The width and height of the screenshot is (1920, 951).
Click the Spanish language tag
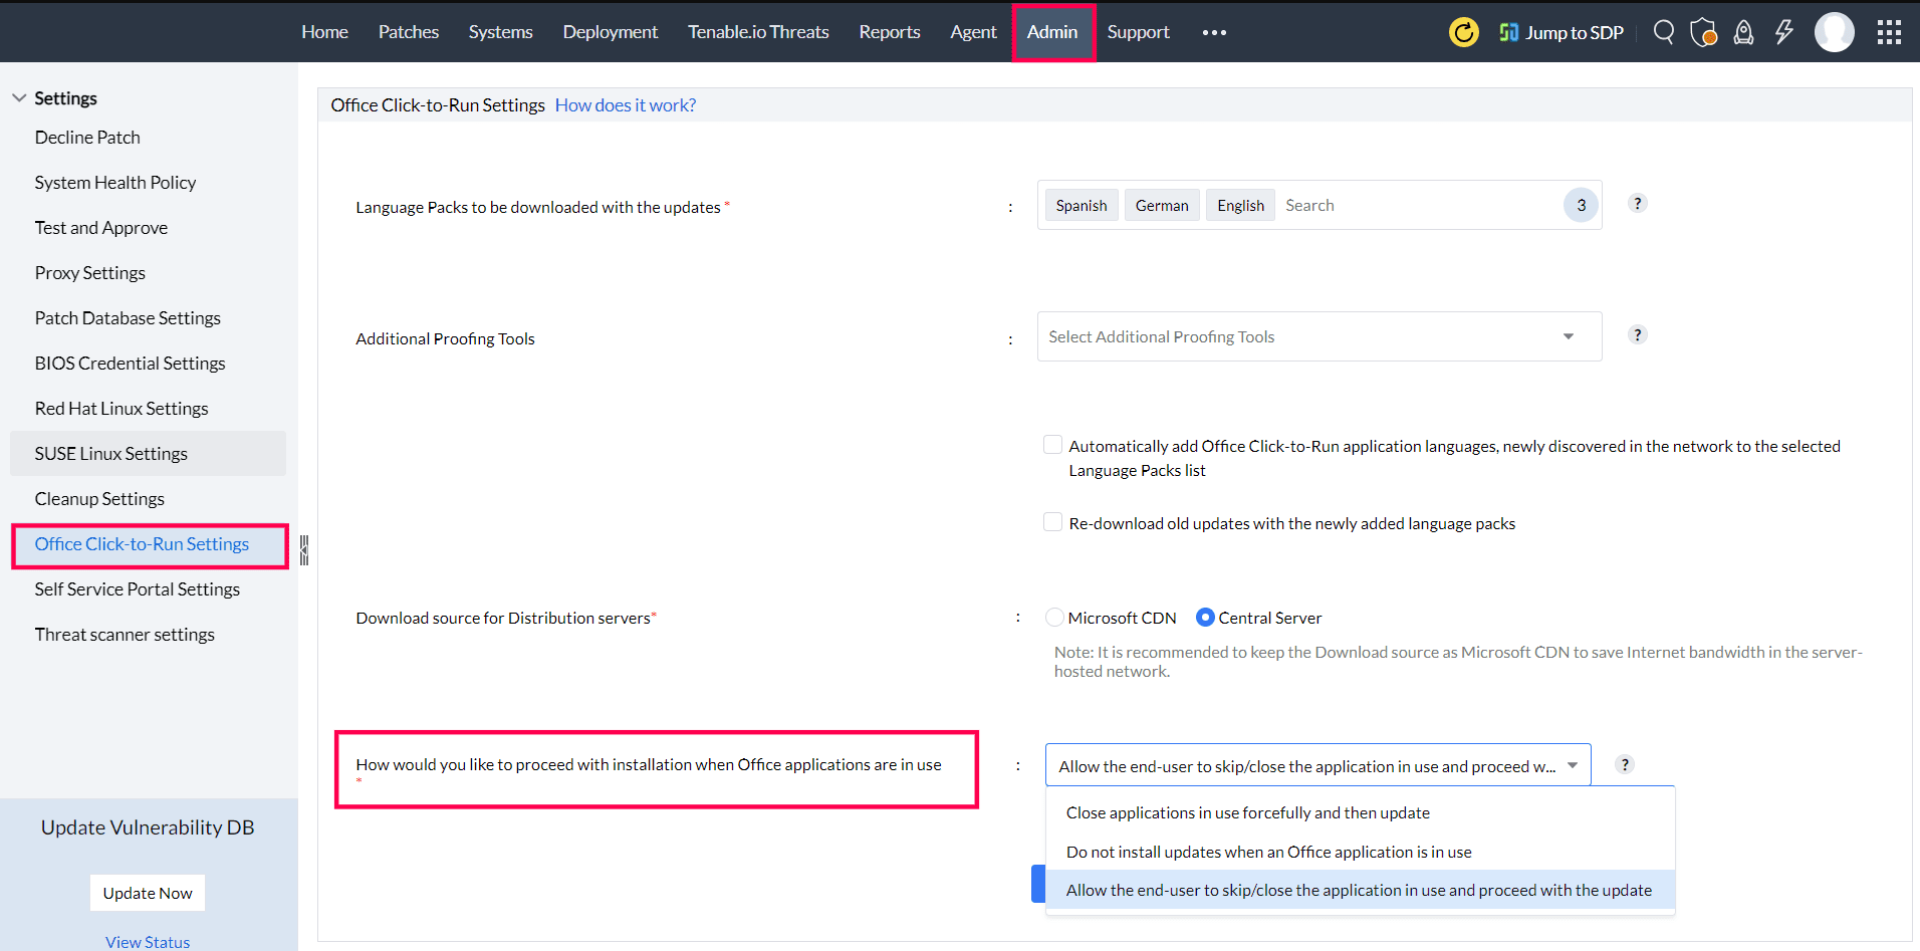1081,205
